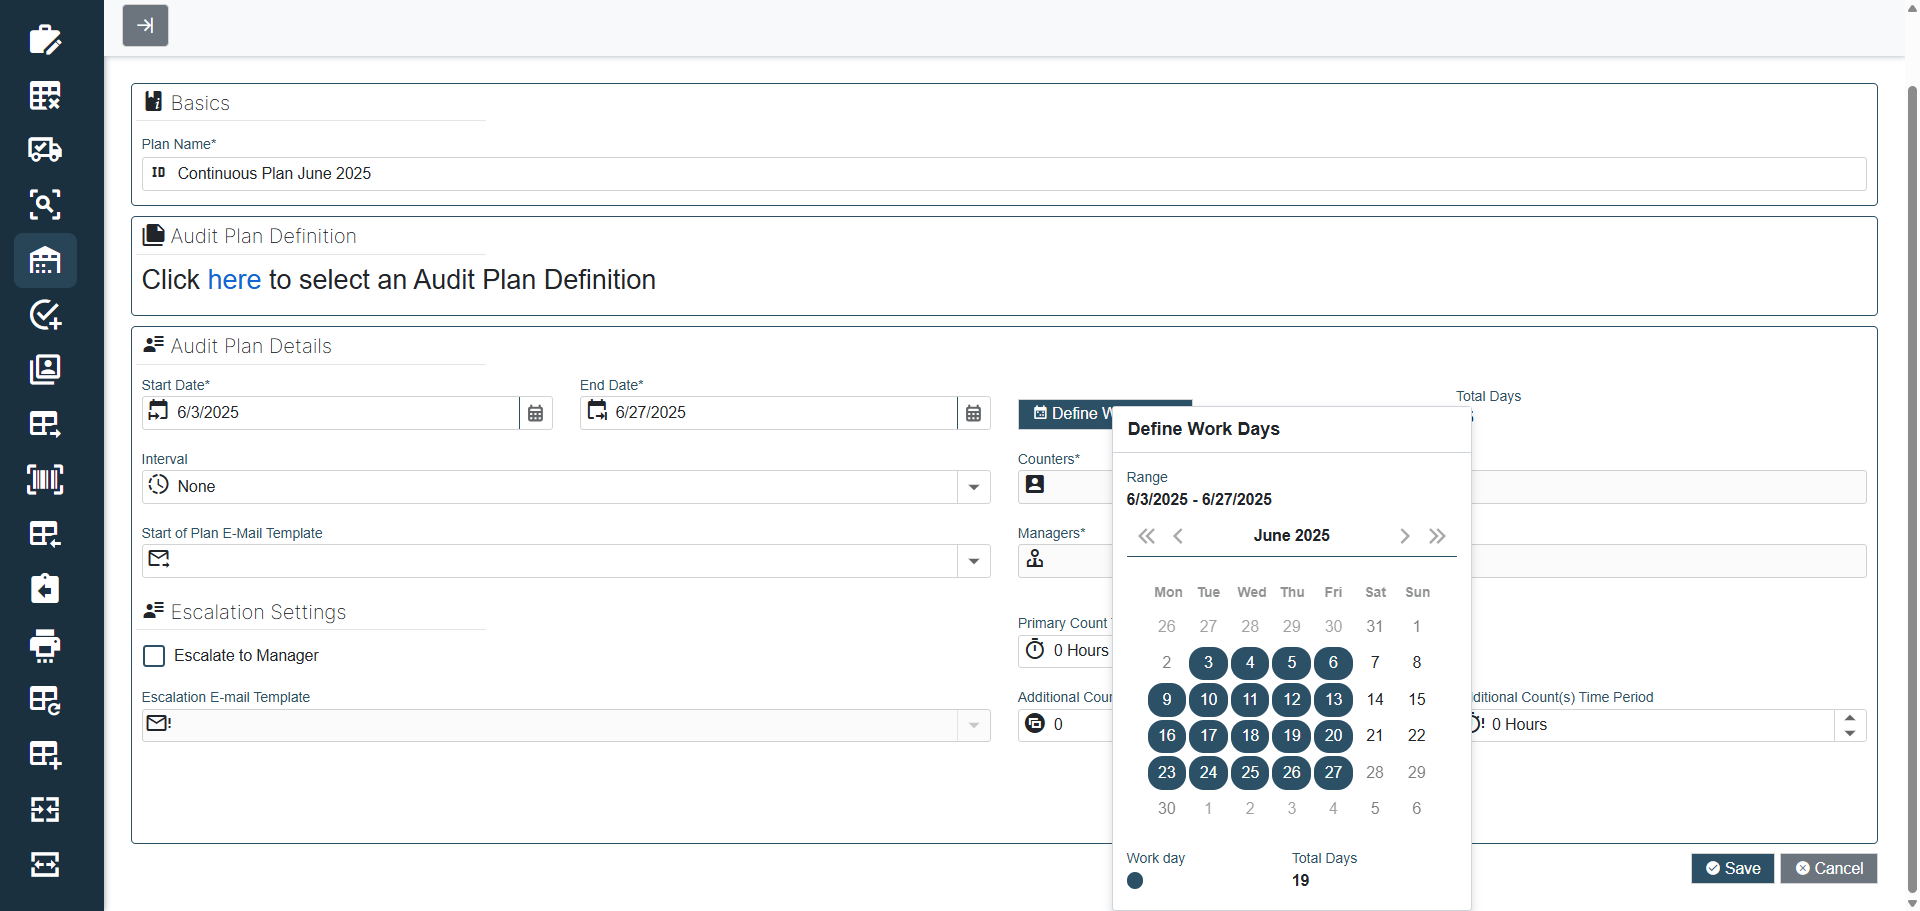Open Start of Plan E-Mail Template dropdown
1920x911 pixels.
pos(973,561)
